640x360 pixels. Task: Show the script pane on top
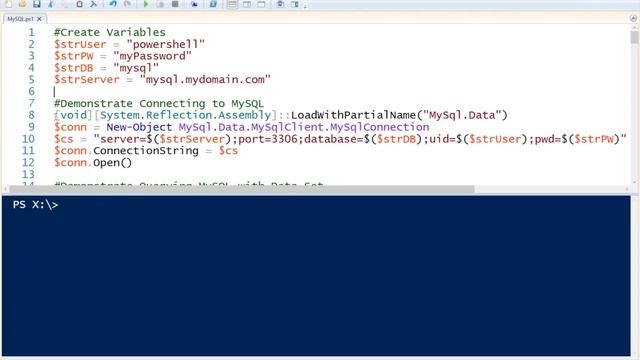tap(232, 4)
